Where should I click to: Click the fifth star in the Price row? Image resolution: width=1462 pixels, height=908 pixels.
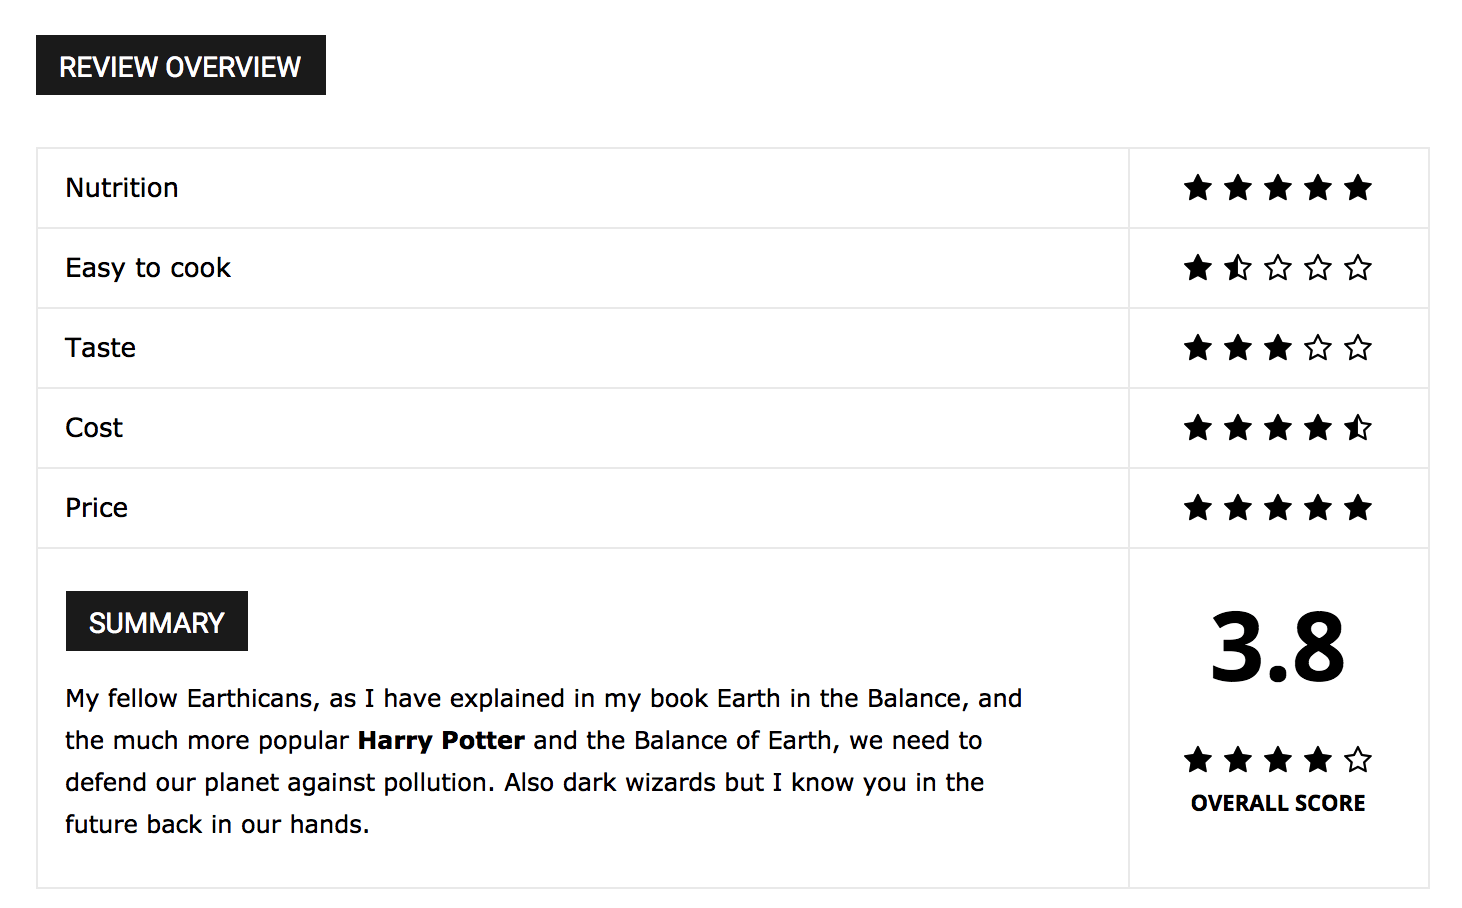pos(1358,508)
